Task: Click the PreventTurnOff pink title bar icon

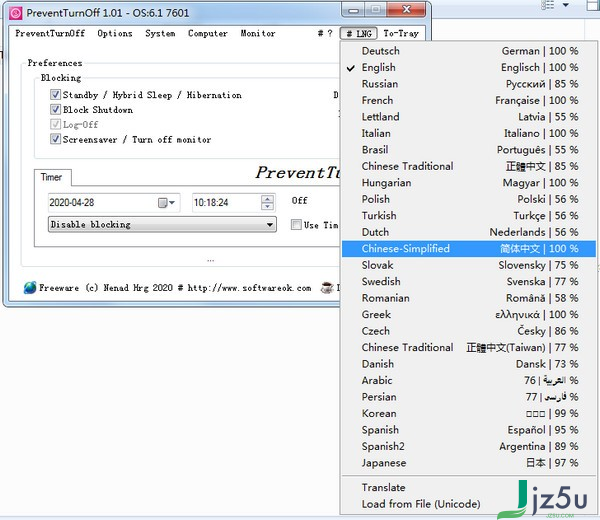Action: [x=16, y=13]
